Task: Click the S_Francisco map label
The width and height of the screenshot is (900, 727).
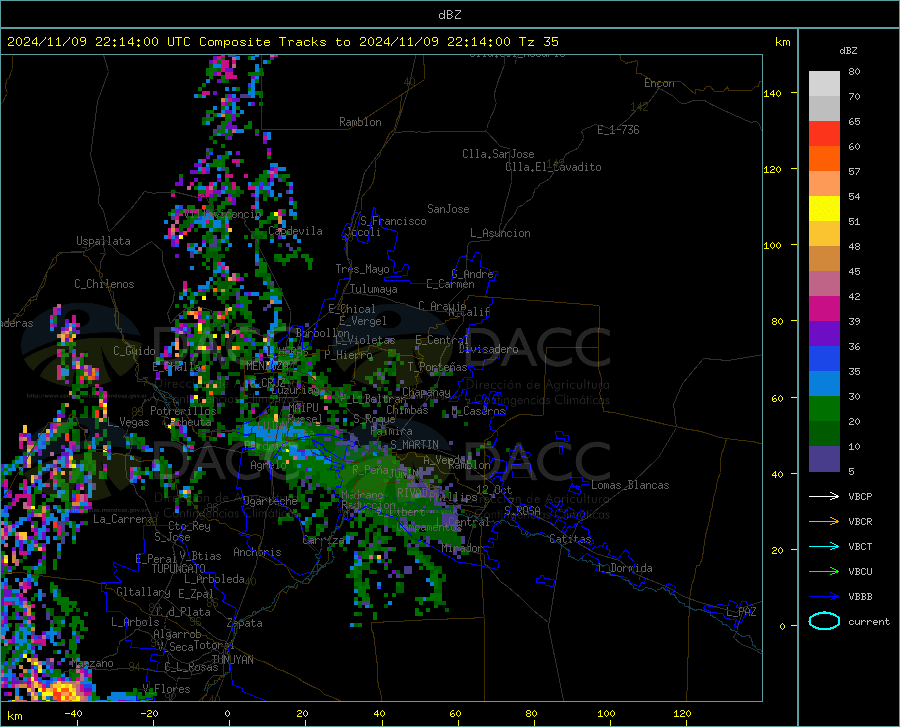Action: point(393,221)
